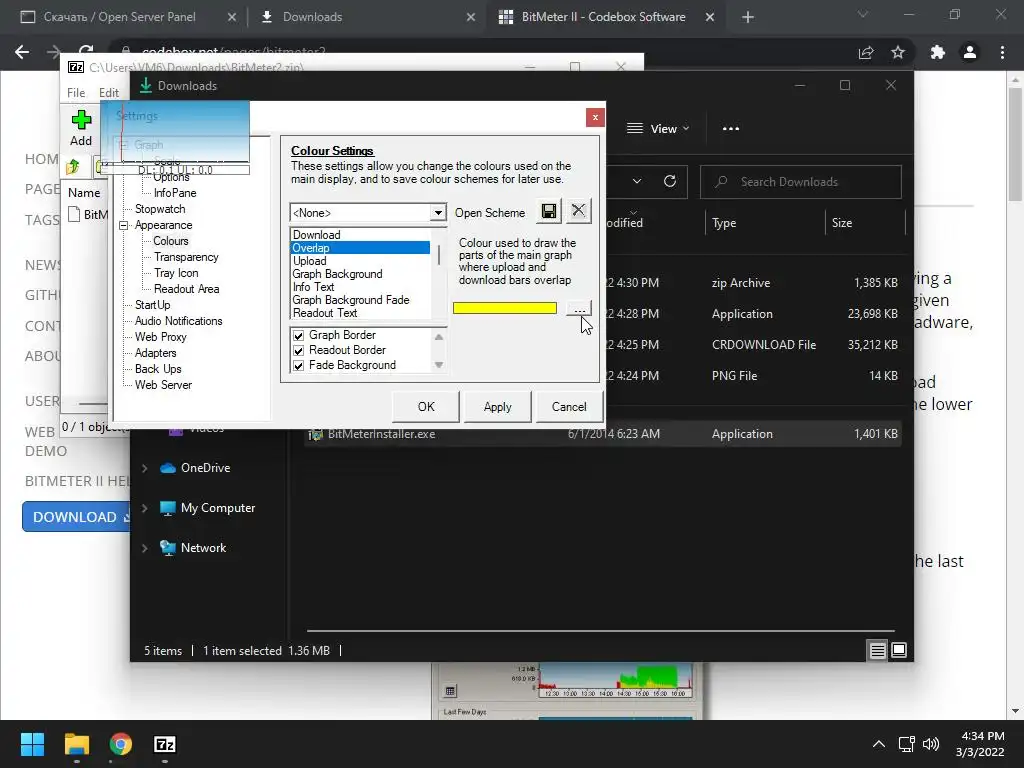
Task: Open address bar history dropdown in Explorer
Action: [x=637, y=182]
